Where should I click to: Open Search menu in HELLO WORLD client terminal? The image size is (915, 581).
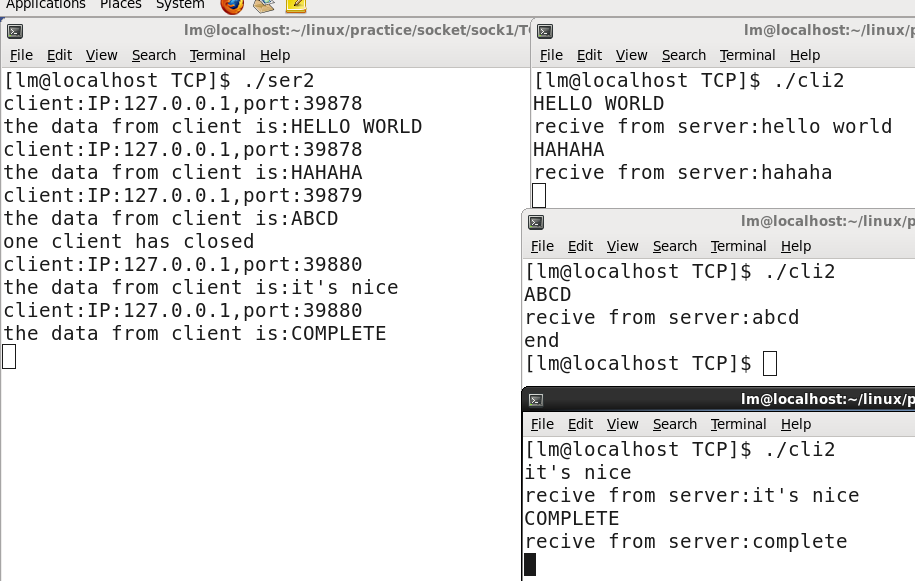point(683,55)
